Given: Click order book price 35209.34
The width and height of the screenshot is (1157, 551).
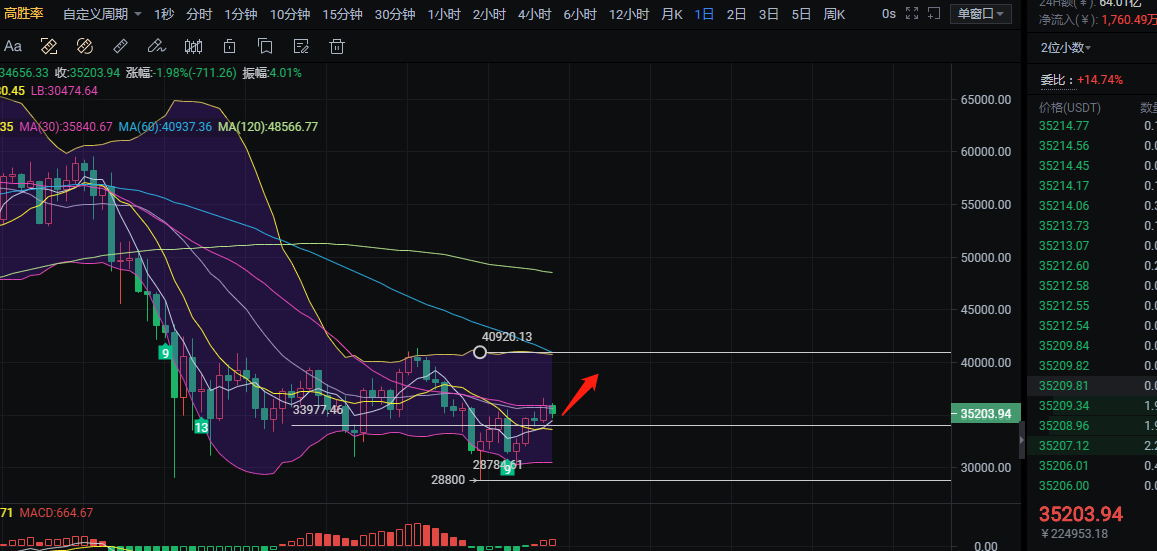Looking at the screenshot, I should point(1064,406).
